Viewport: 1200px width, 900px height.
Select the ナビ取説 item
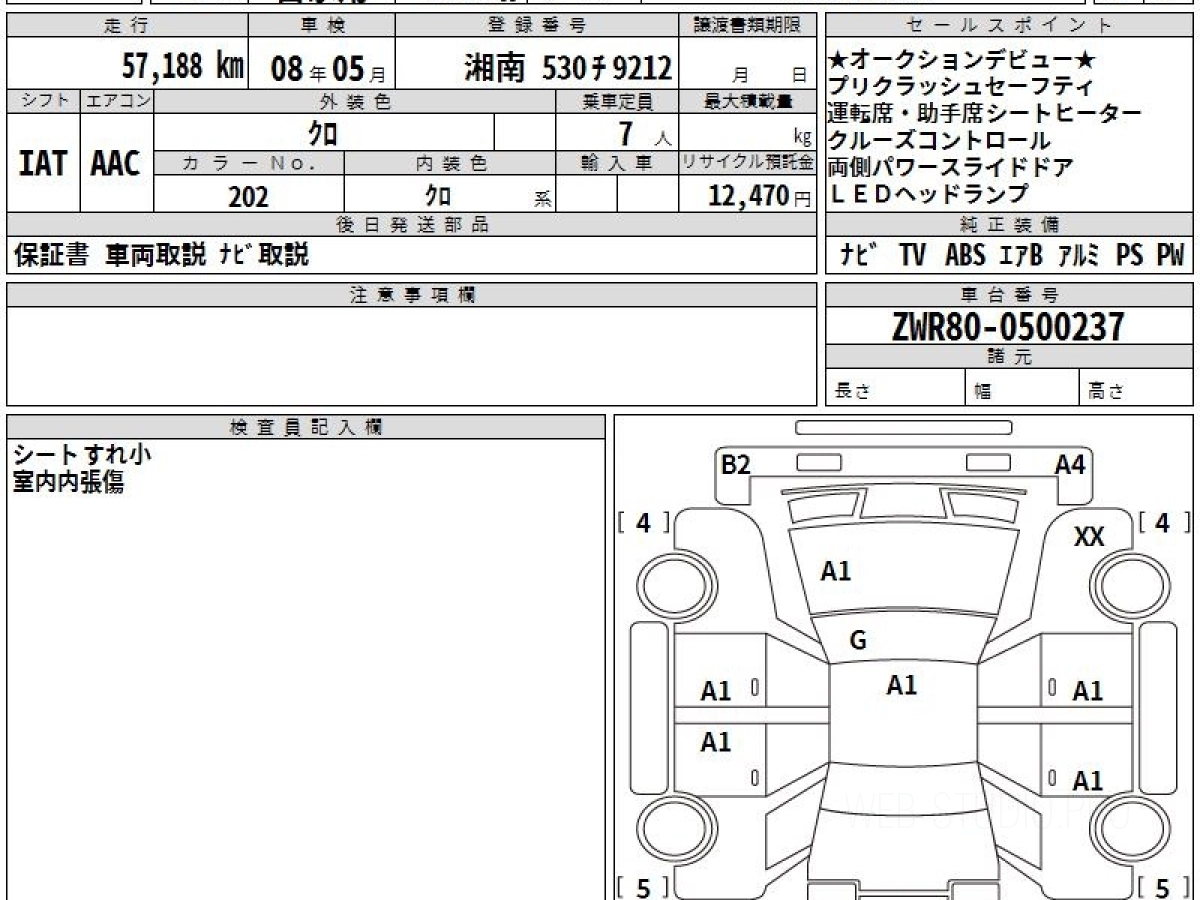click(263, 255)
